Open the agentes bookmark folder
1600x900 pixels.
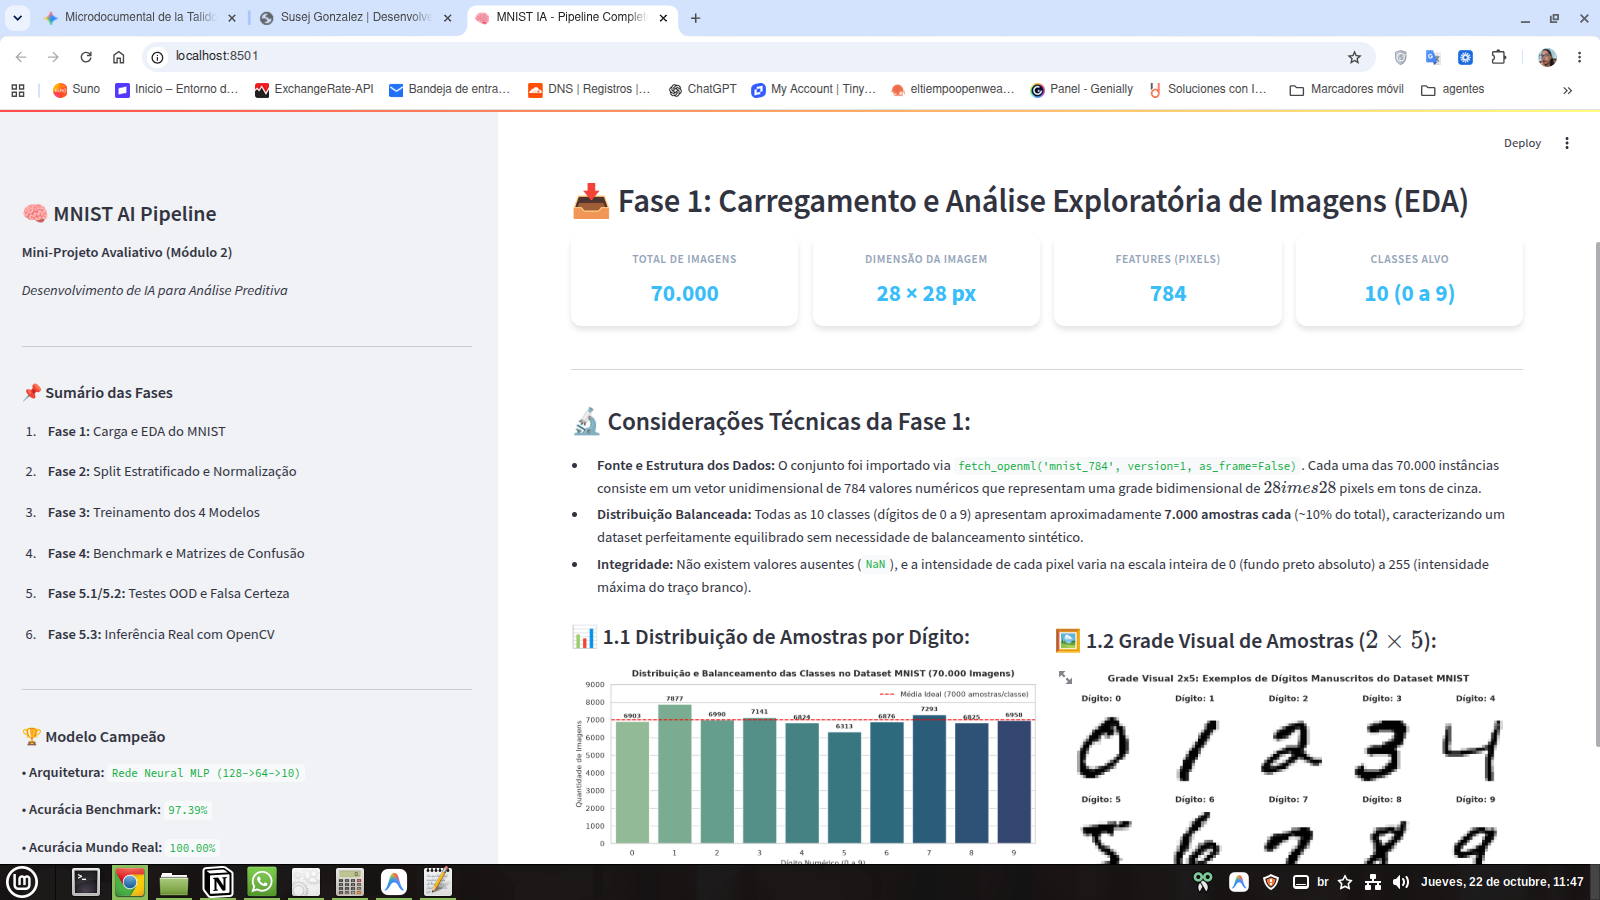(1453, 89)
